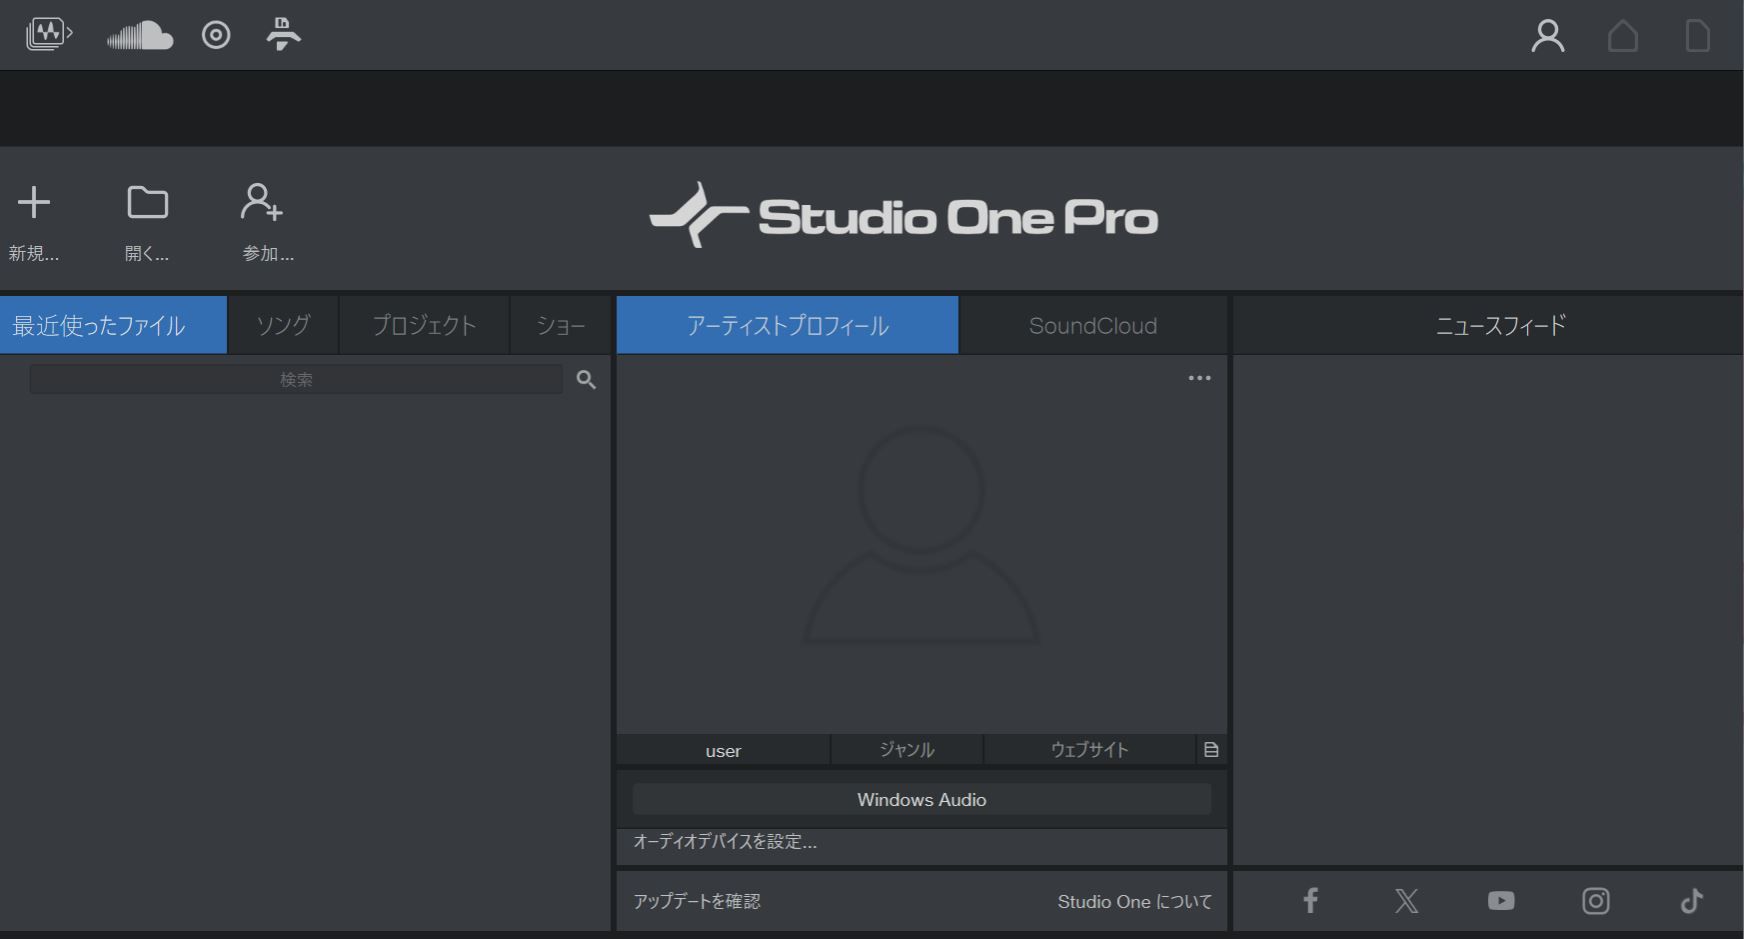This screenshot has width=1744, height=939.
Task: Click the 開く... label
Action: pos(147,254)
